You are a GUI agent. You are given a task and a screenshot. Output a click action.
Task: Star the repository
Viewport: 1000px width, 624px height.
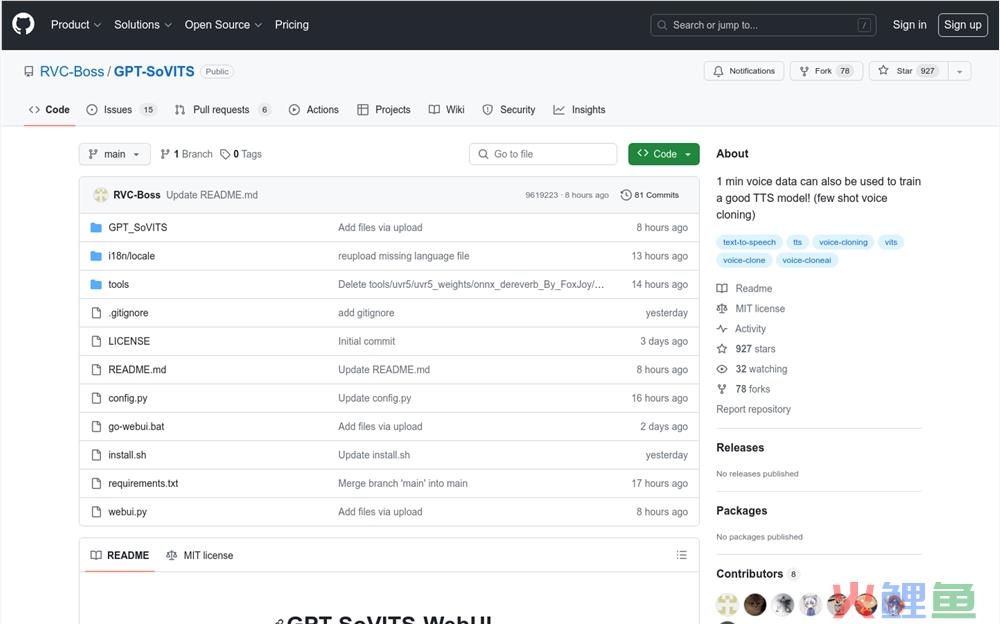coord(908,71)
